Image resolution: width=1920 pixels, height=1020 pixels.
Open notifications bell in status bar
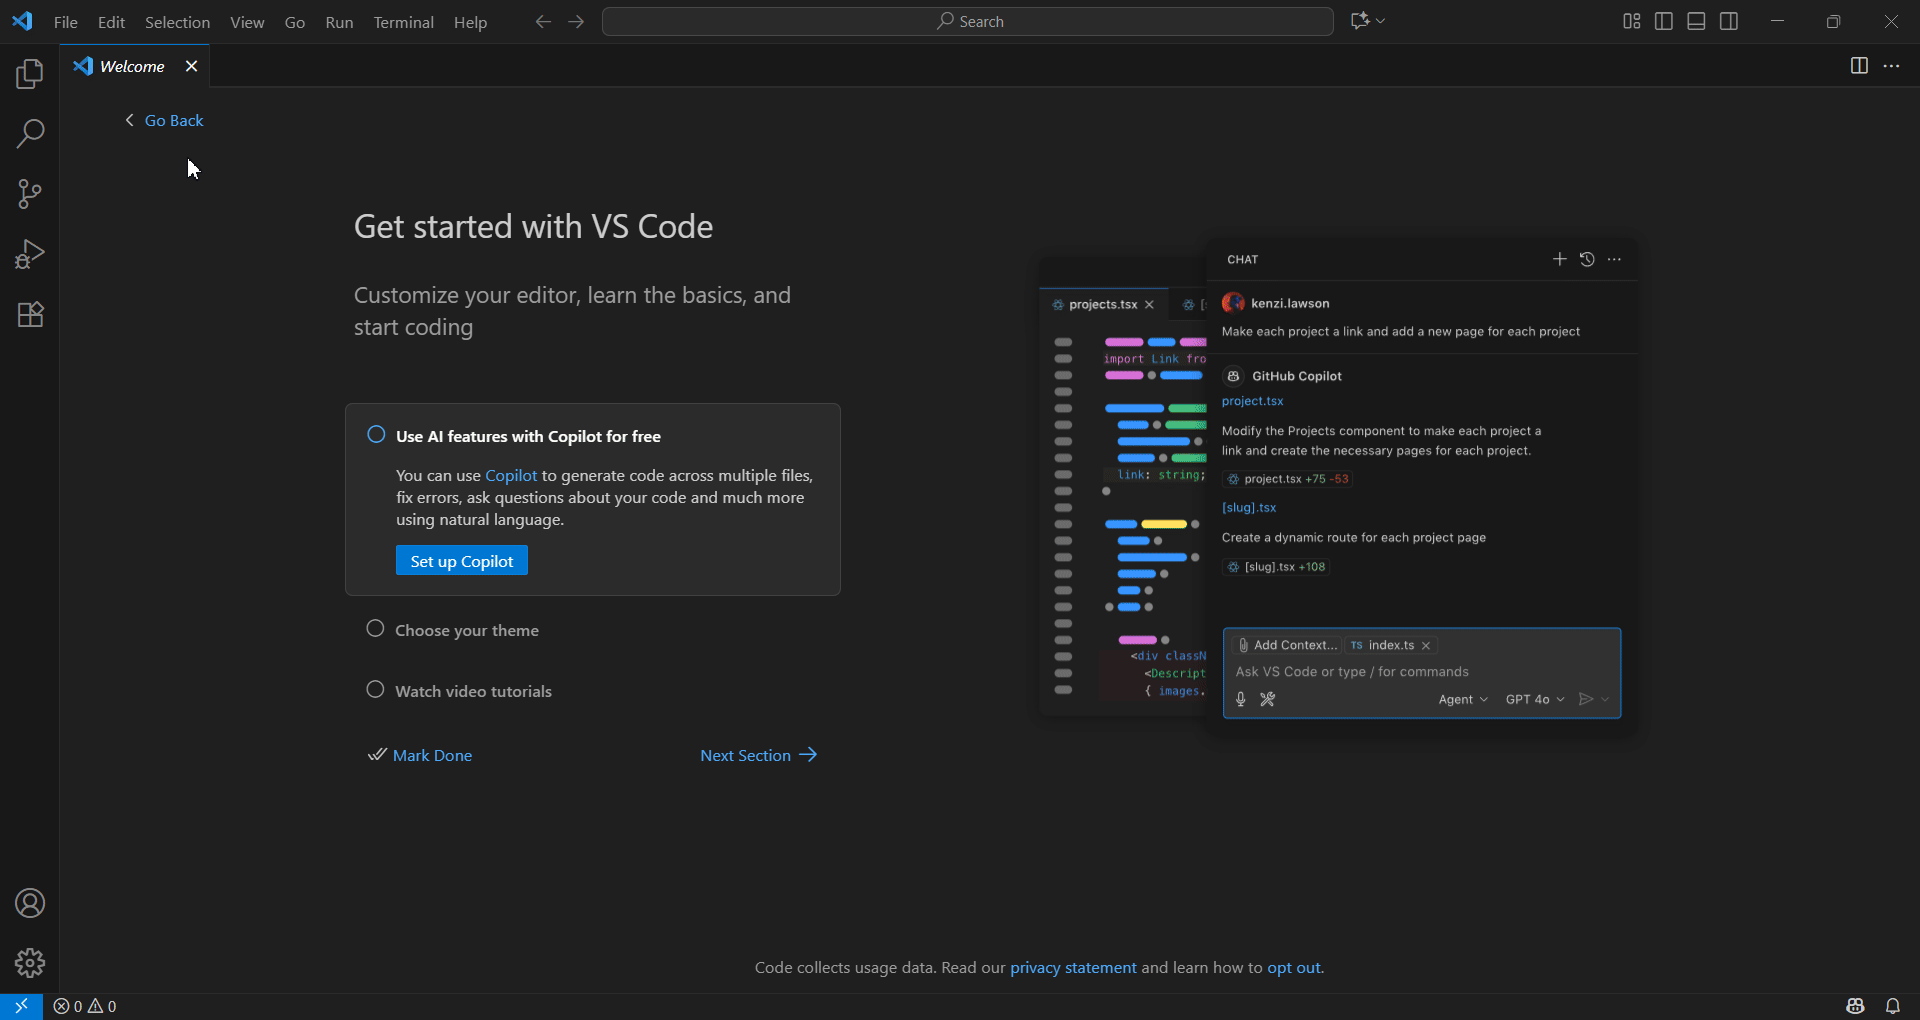(1893, 1006)
